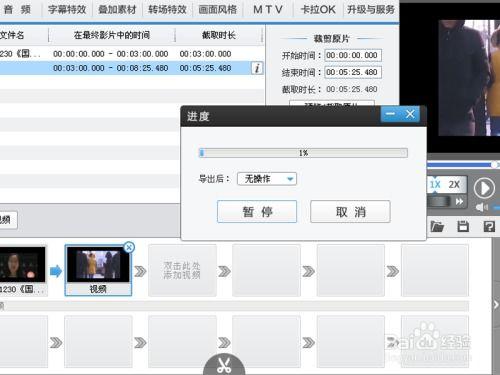Click the export progress bar at 1%
The width and height of the screenshot is (500, 375).
pyautogui.click(x=303, y=153)
